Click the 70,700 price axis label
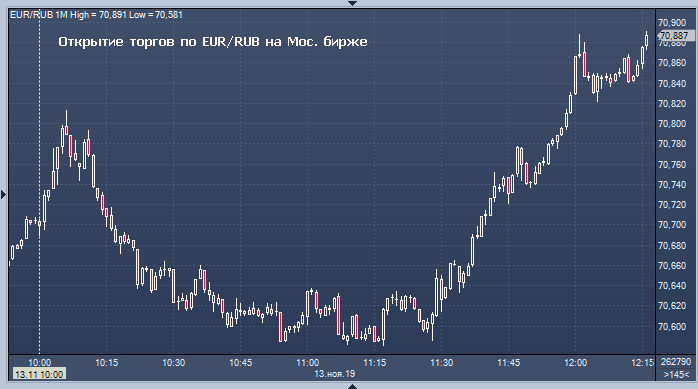This screenshot has height=389, width=698. click(x=672, y=225)
